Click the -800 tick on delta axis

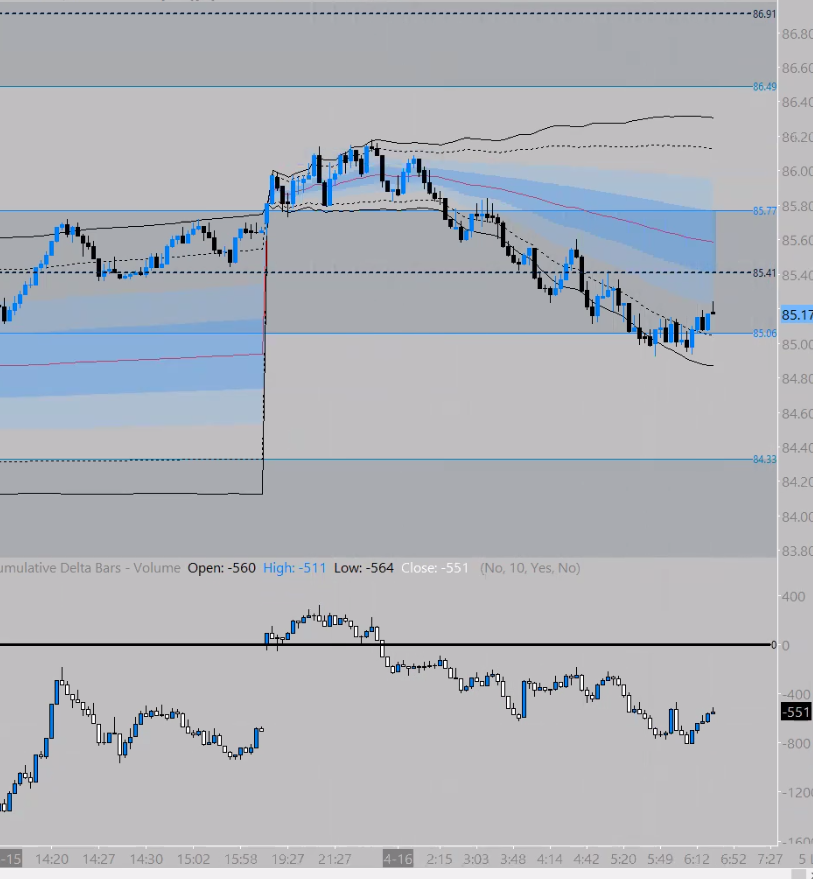pyautogui.click(x=797, y=743)
